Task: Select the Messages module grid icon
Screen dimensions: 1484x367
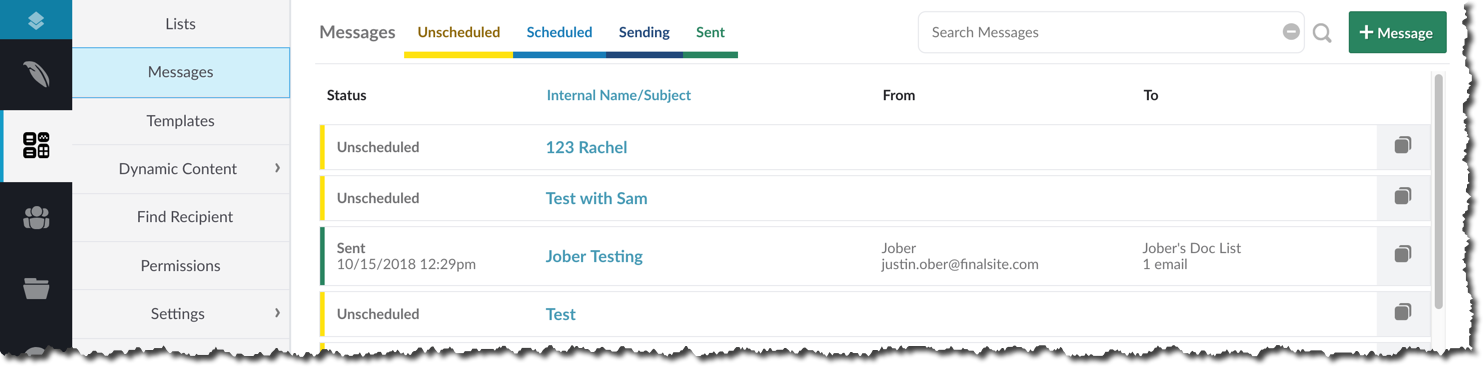Action: (x=36, y=146)
